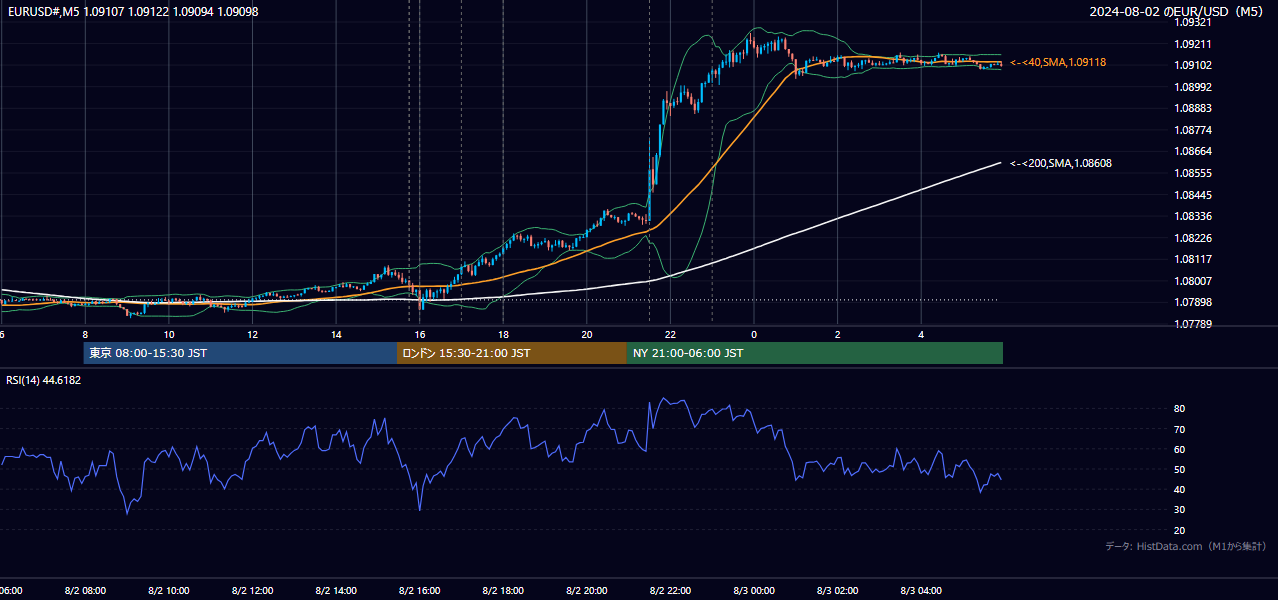Image resolution: width=1278 pixels, height=600 pixels.
Task: Click the 8/2 16:00 time axis label
Action: point(420,590)
